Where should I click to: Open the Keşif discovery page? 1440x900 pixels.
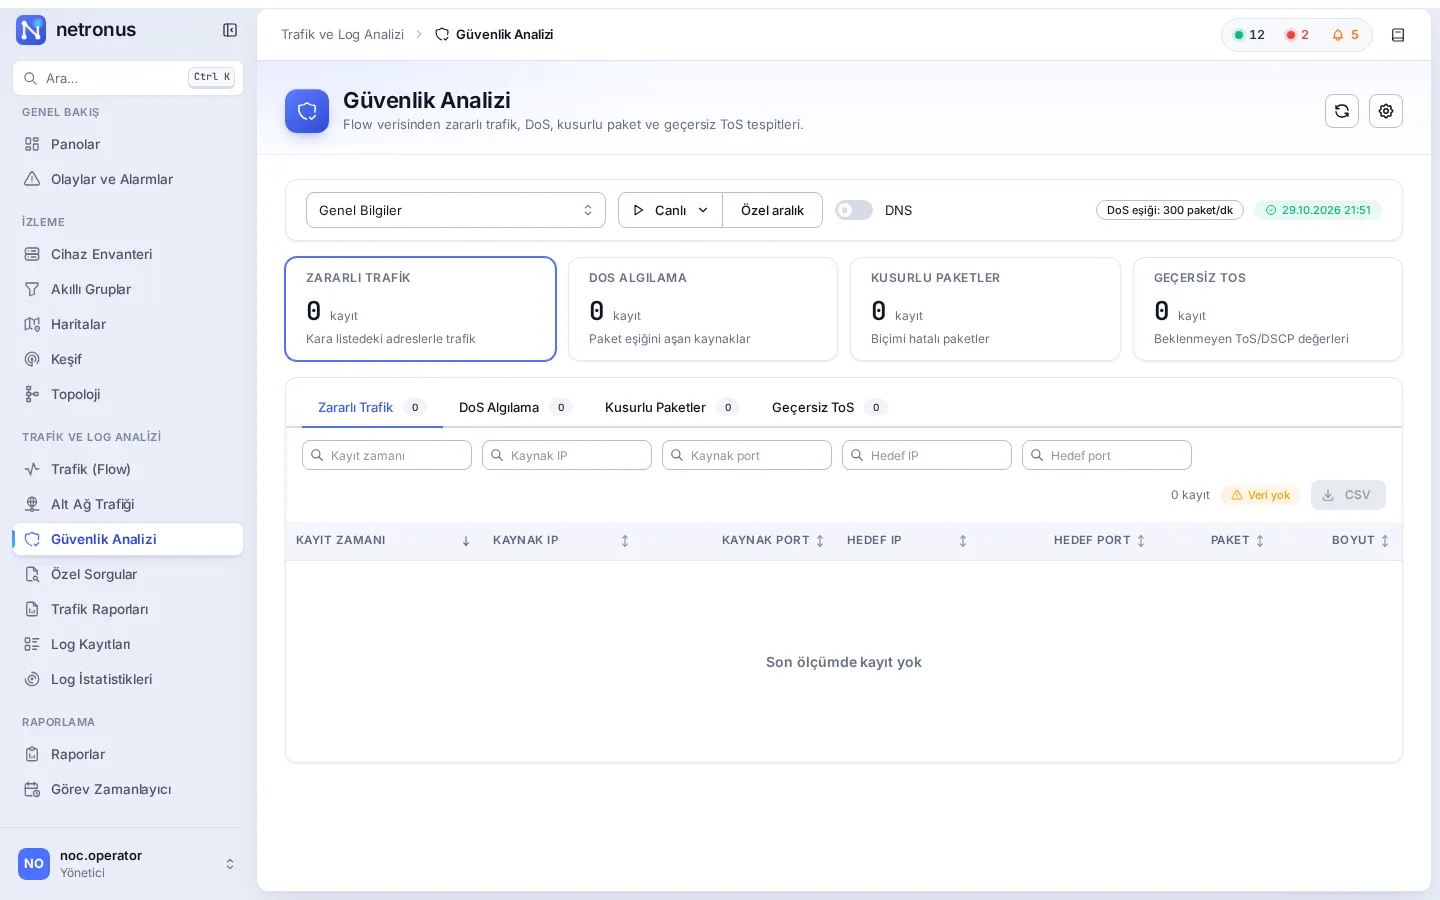(128, 359)
